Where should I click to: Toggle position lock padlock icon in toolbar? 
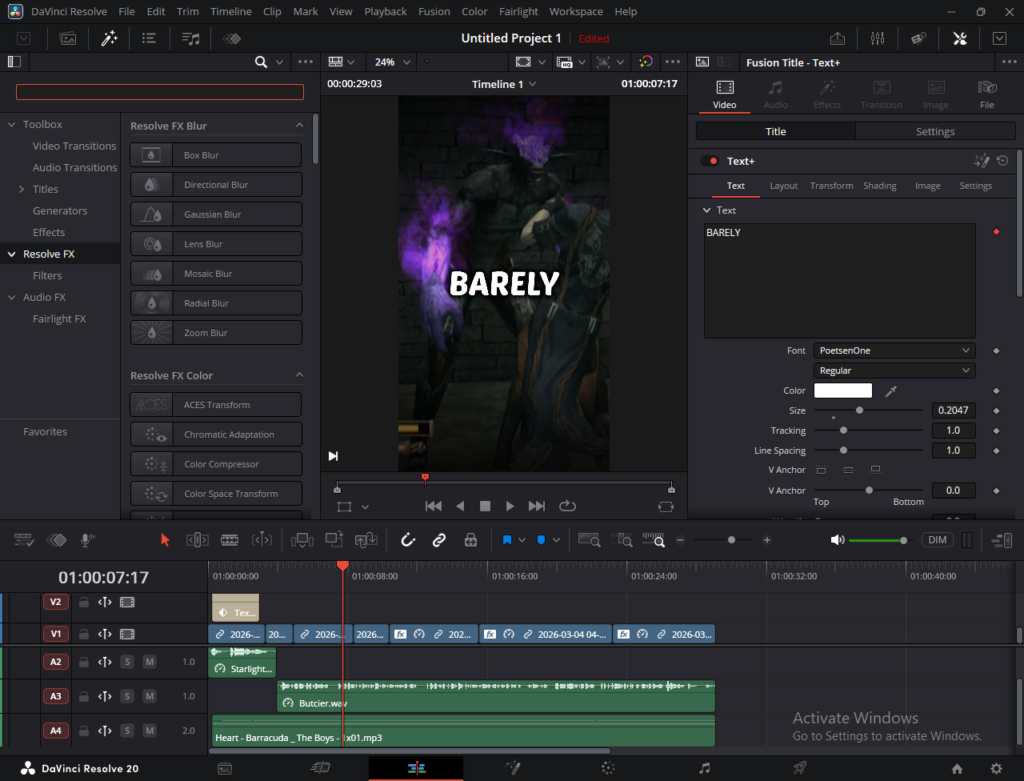470,540
